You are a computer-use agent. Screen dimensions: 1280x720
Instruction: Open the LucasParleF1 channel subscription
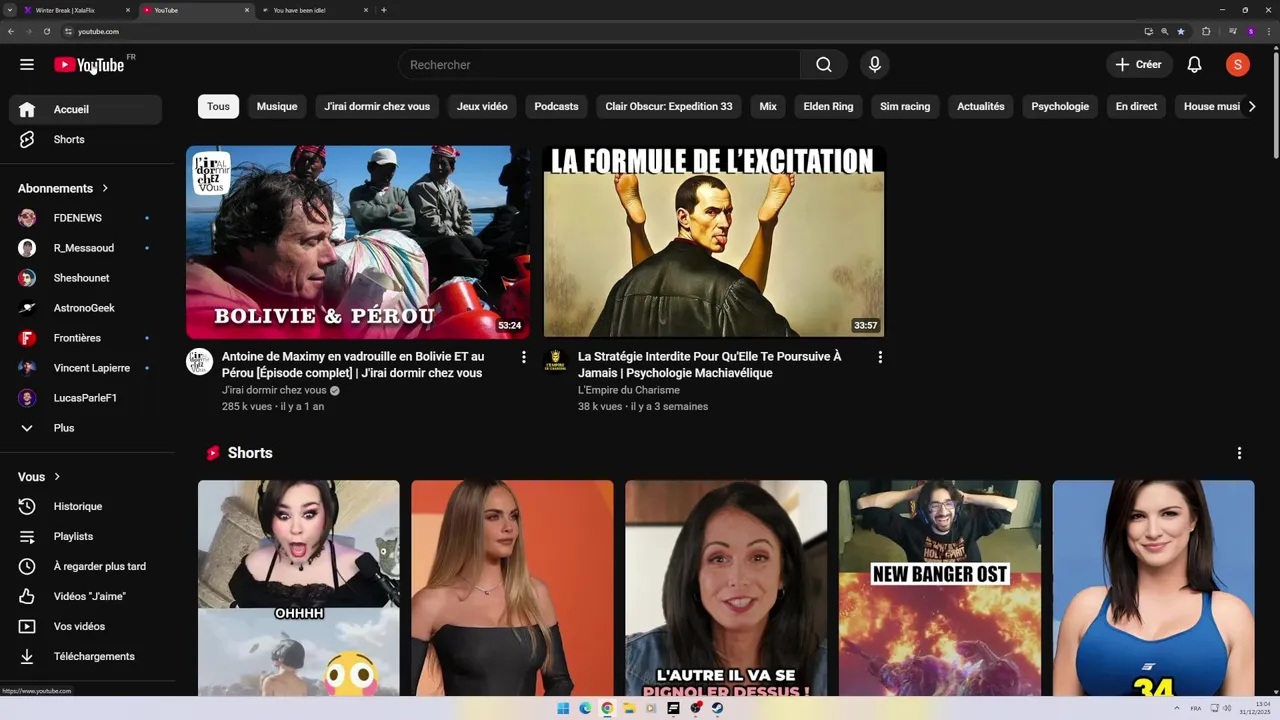point(85,398)
